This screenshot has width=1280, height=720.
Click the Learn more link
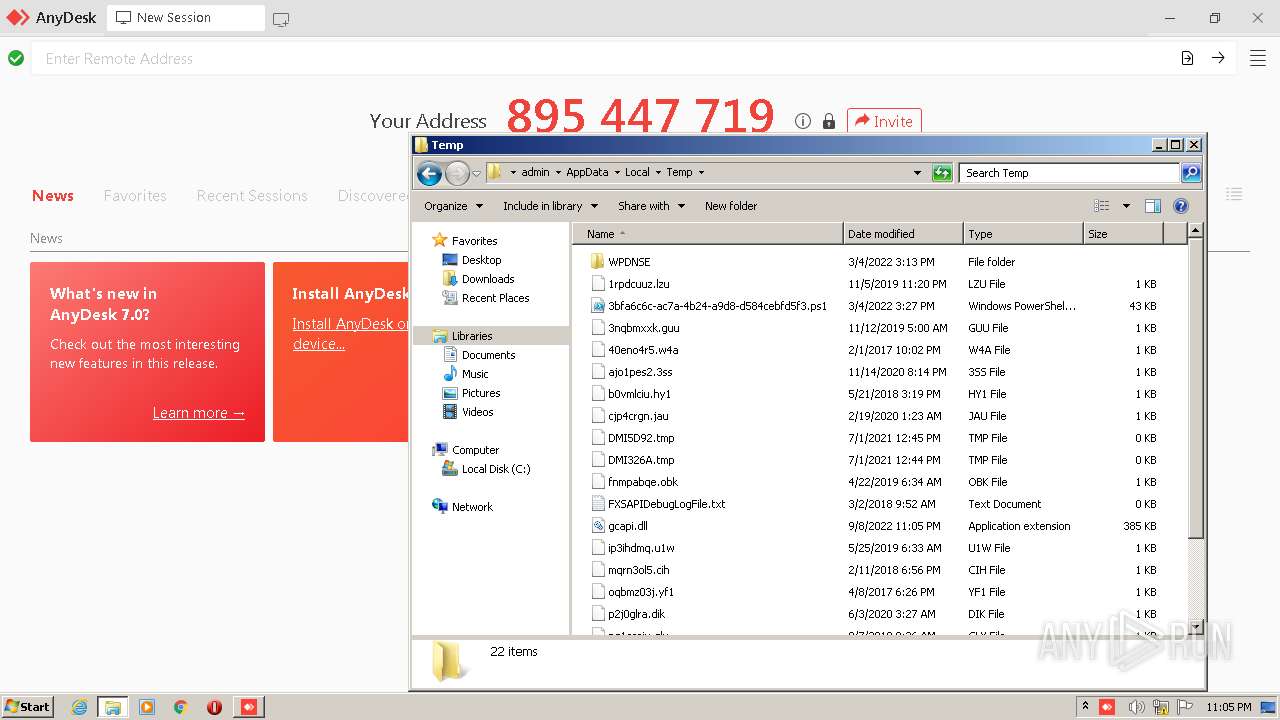(x=199, y=413)
